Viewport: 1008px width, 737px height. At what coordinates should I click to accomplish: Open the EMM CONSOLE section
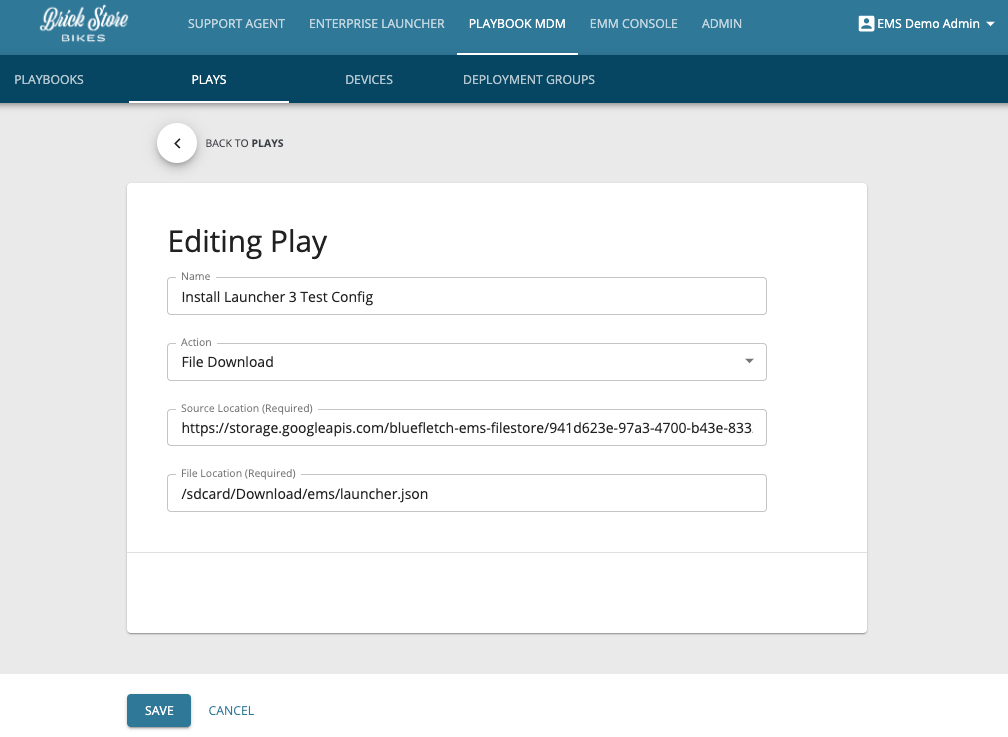point(633,23)
